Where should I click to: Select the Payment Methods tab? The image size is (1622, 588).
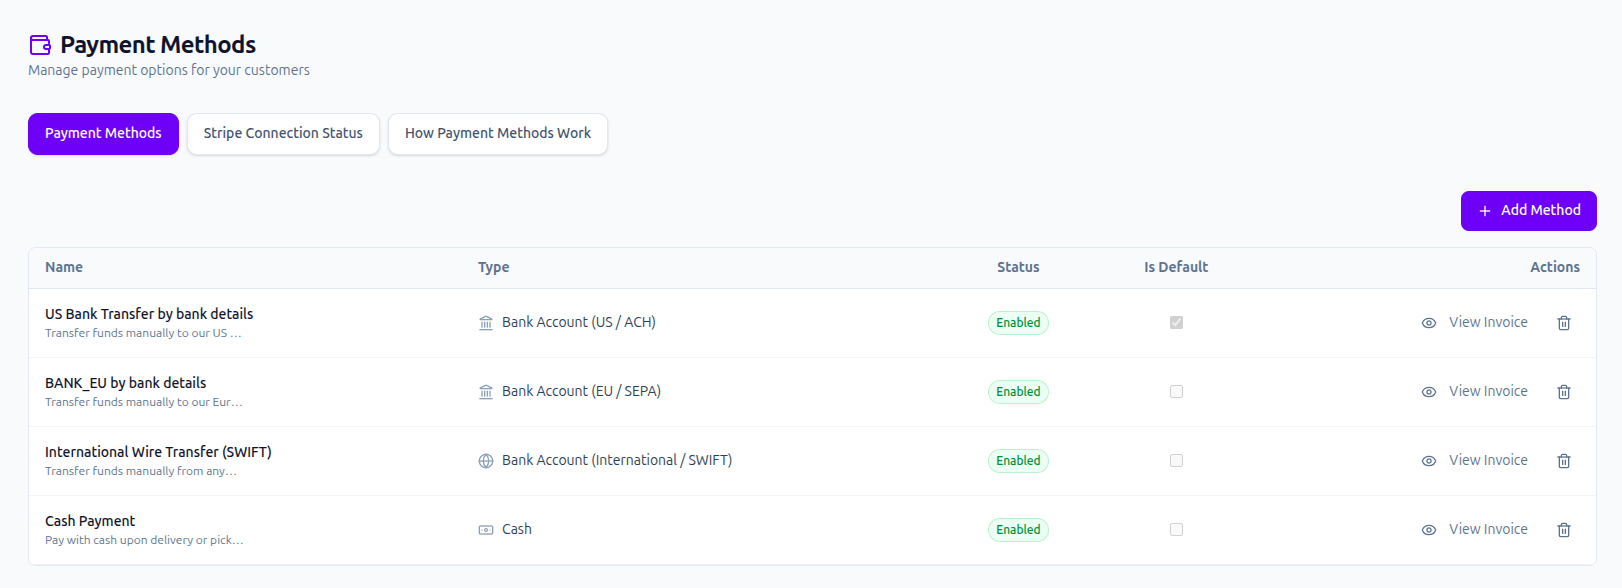(103, 134)
